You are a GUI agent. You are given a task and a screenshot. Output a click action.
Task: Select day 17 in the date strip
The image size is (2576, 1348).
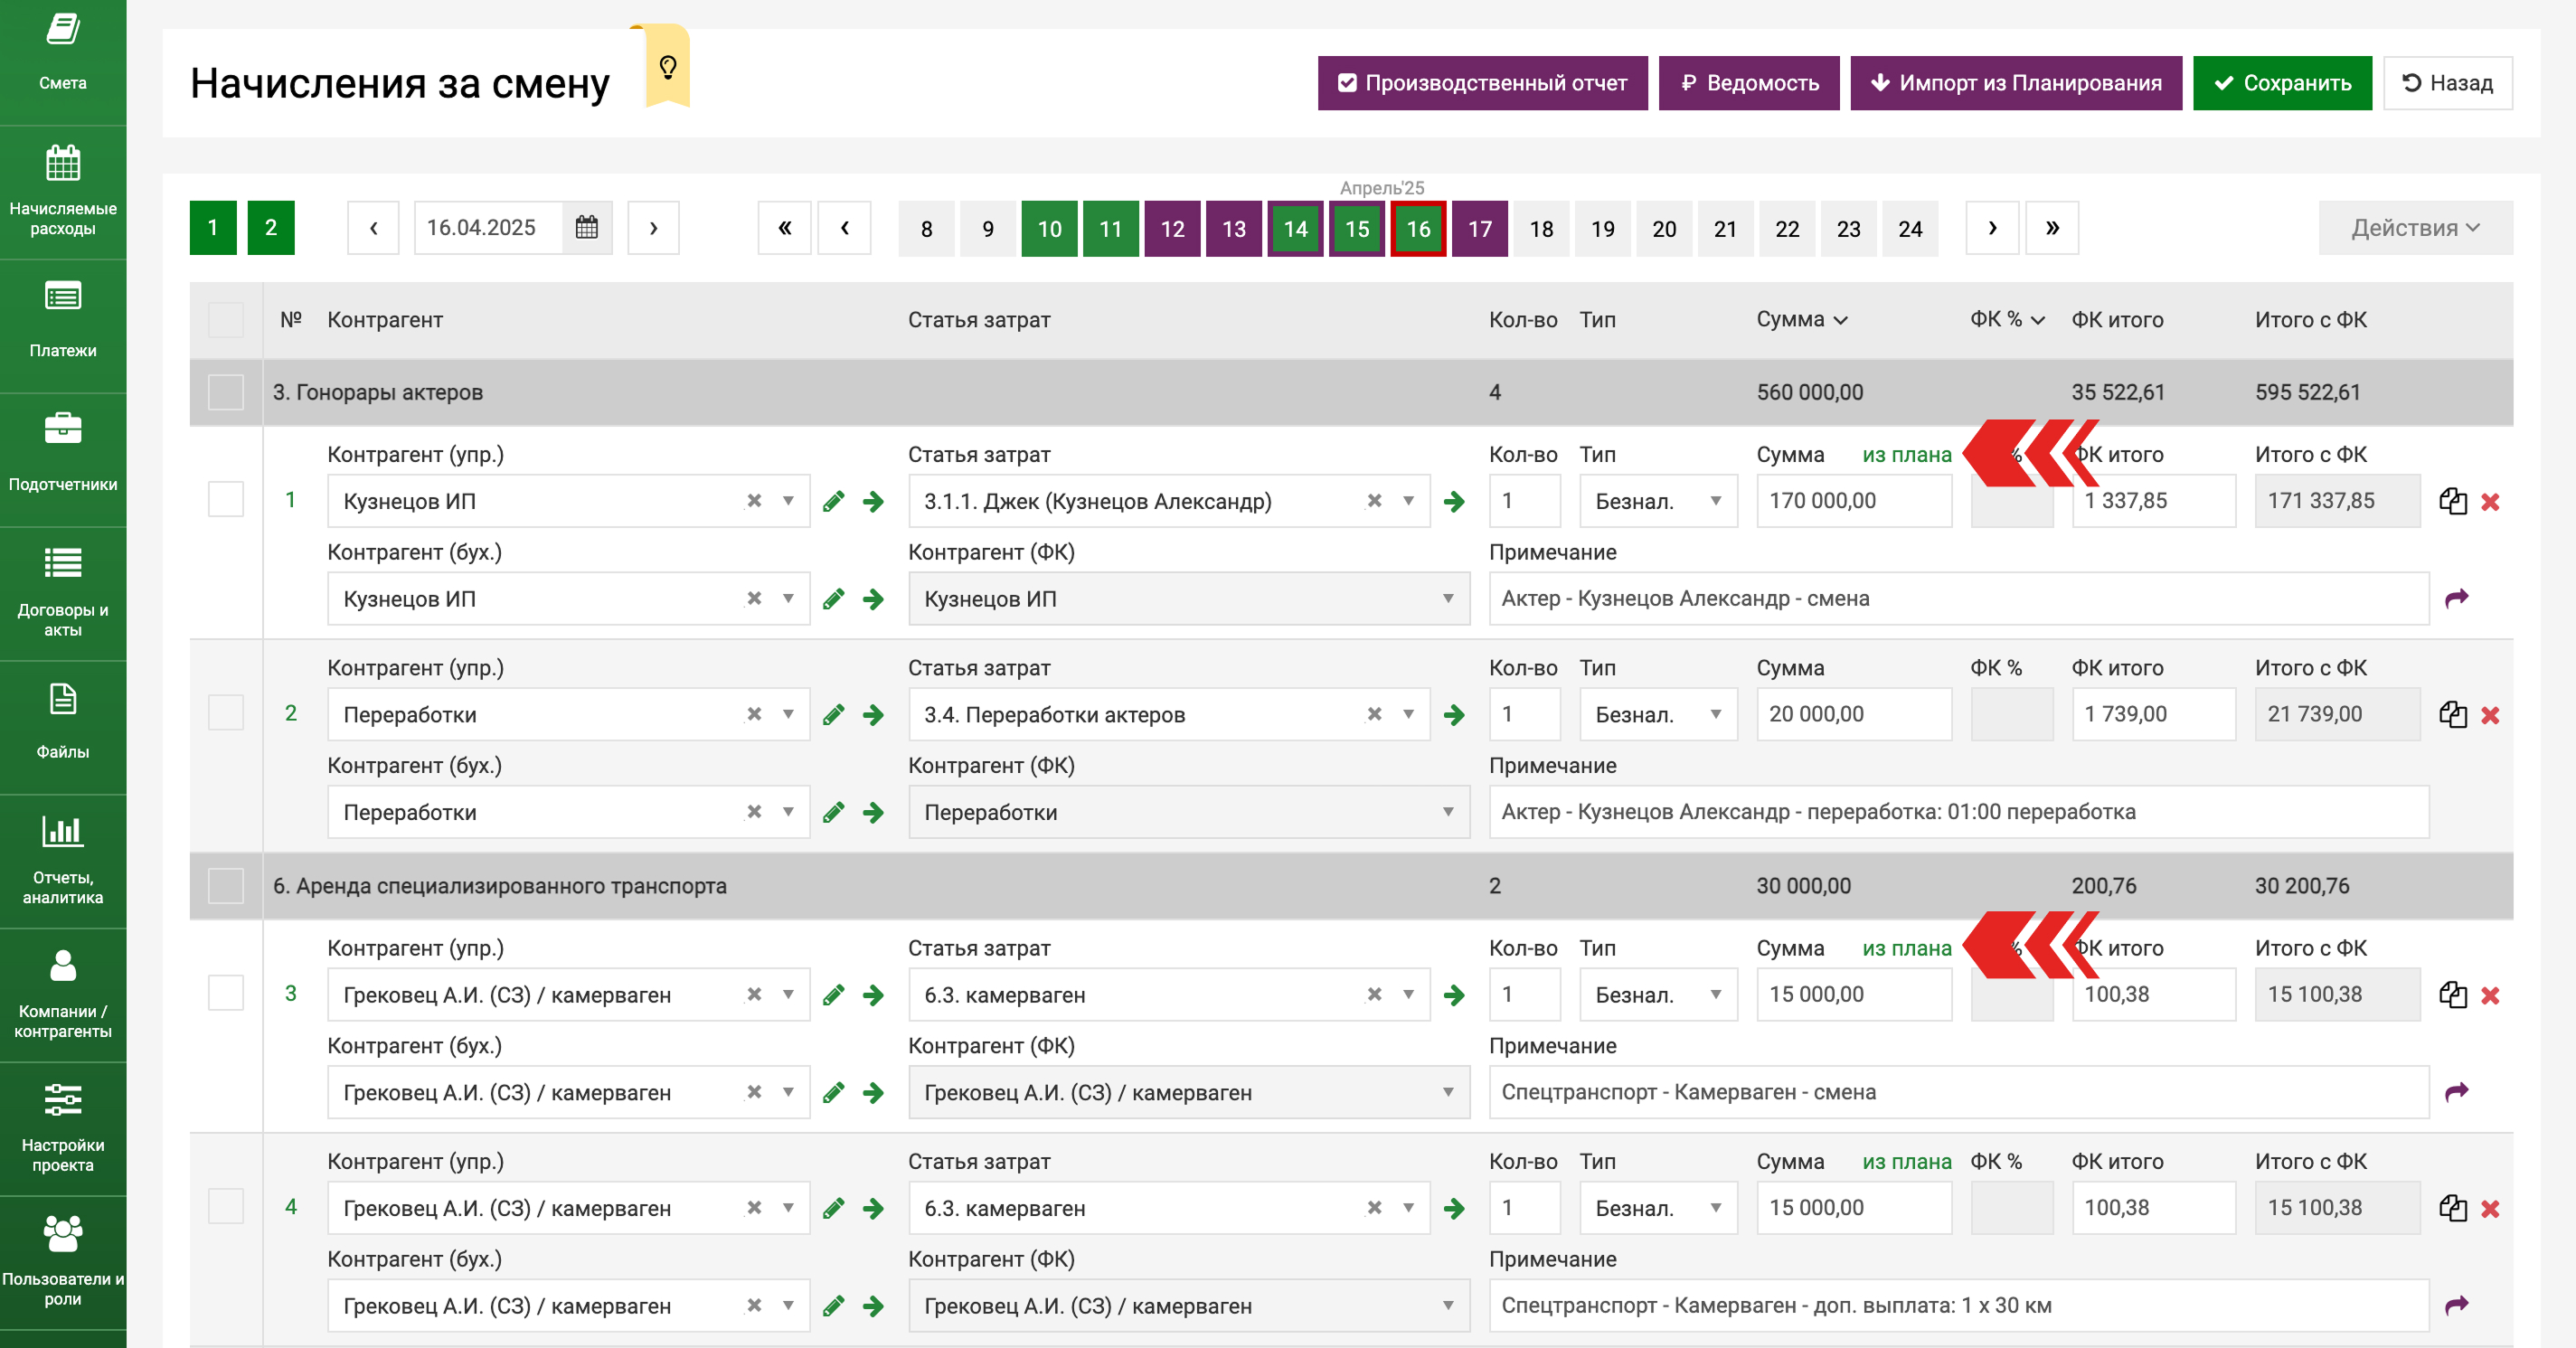pos(1480,229)
